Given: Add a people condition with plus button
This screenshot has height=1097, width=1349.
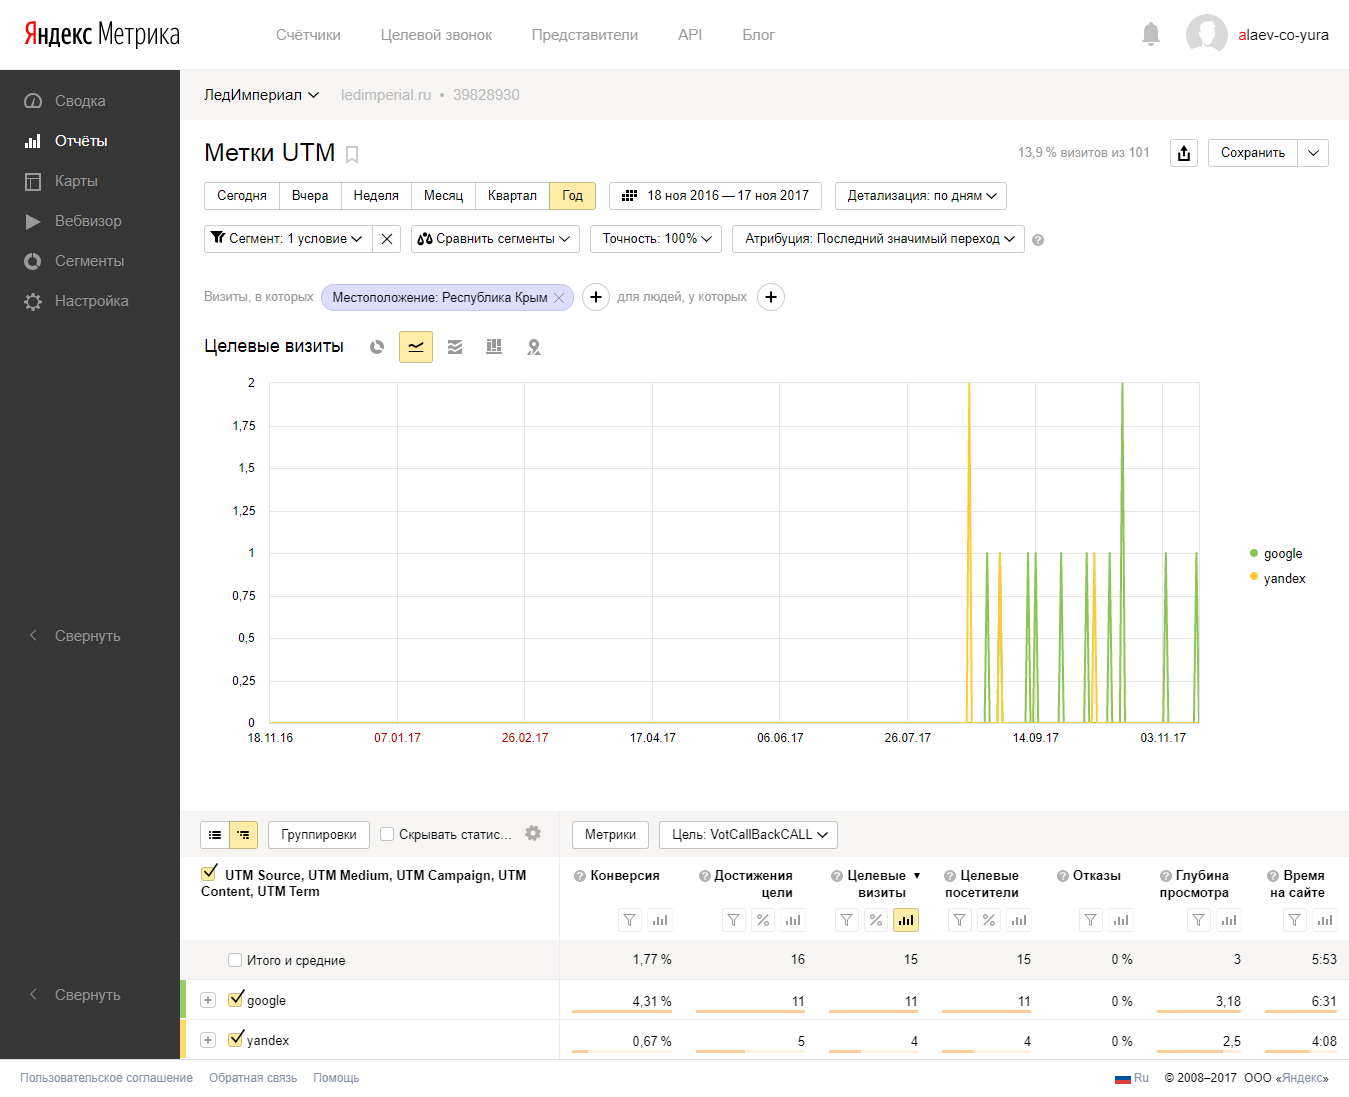Looking at the screenshot, I should click(x=771, y=297).
